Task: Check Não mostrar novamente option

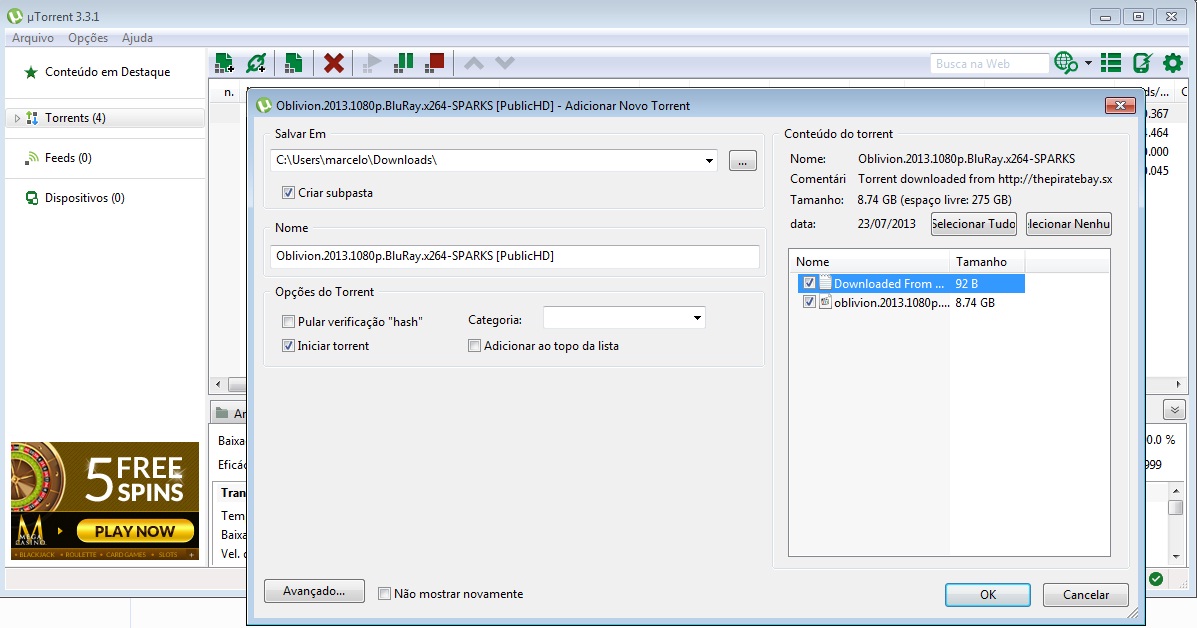Action: 385,594
